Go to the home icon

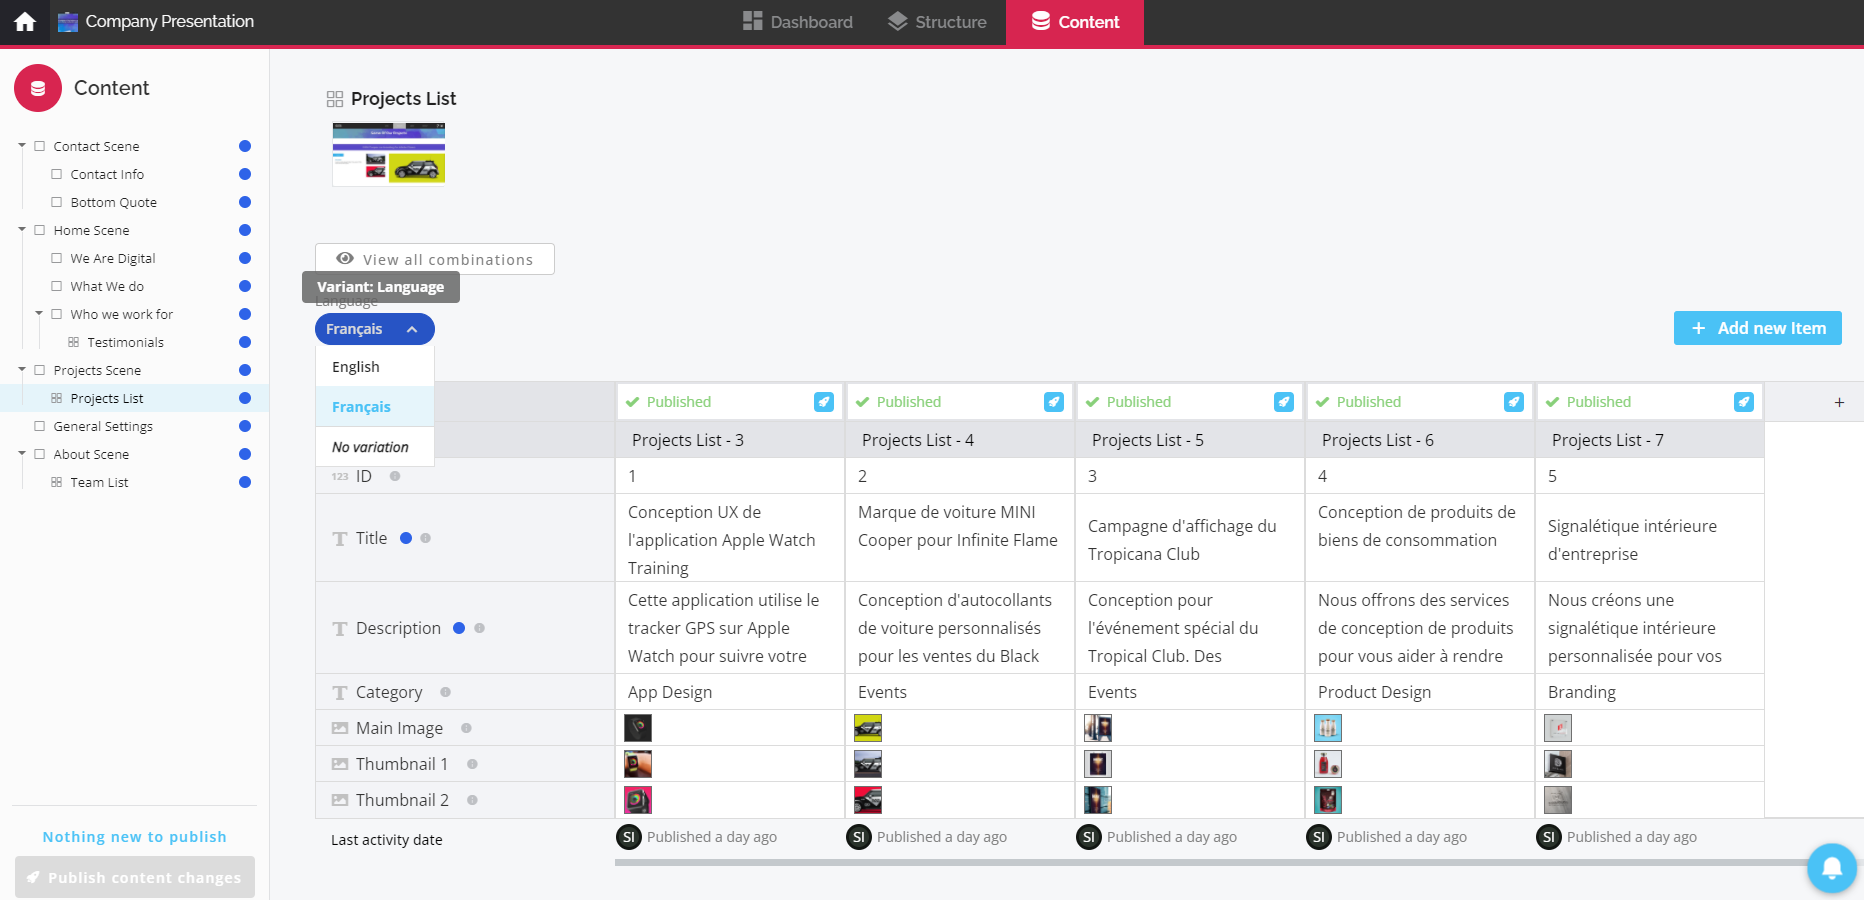25,22
